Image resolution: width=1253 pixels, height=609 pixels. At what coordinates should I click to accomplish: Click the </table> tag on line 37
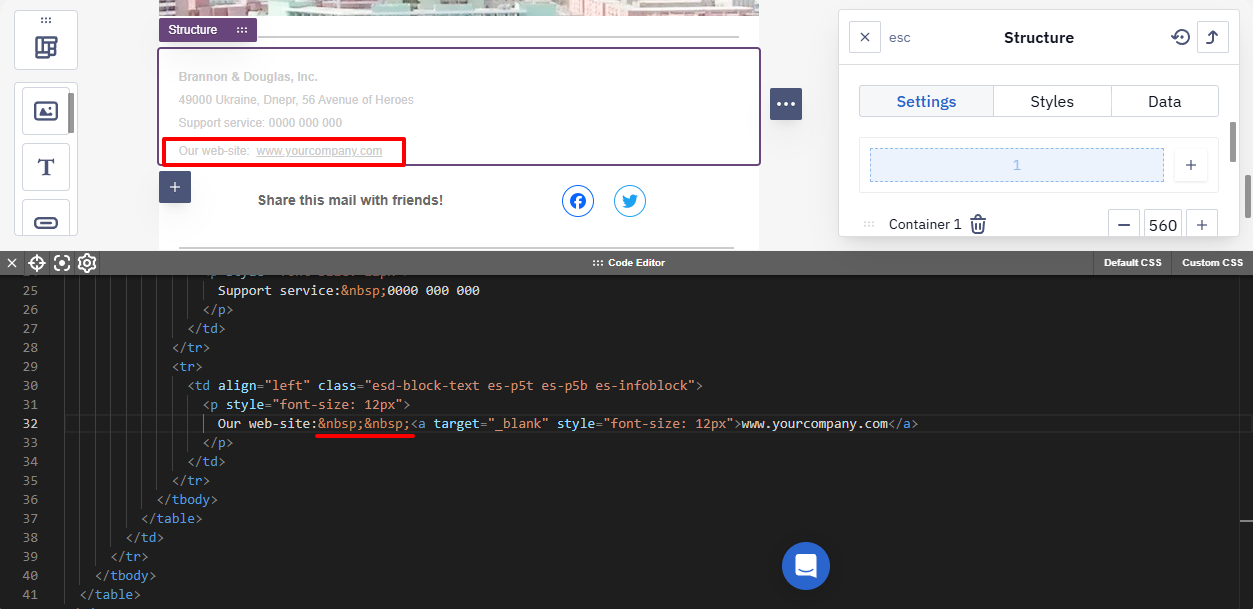point(171,519)
